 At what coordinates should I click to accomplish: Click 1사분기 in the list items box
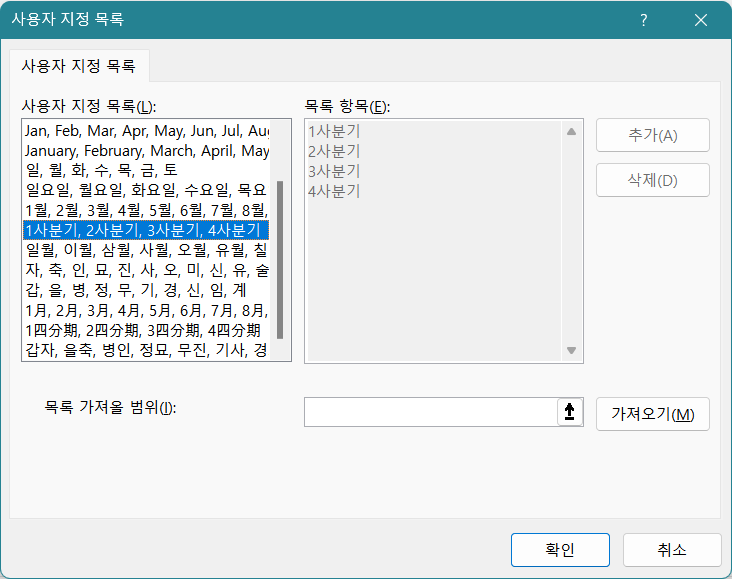click(334, 131)
